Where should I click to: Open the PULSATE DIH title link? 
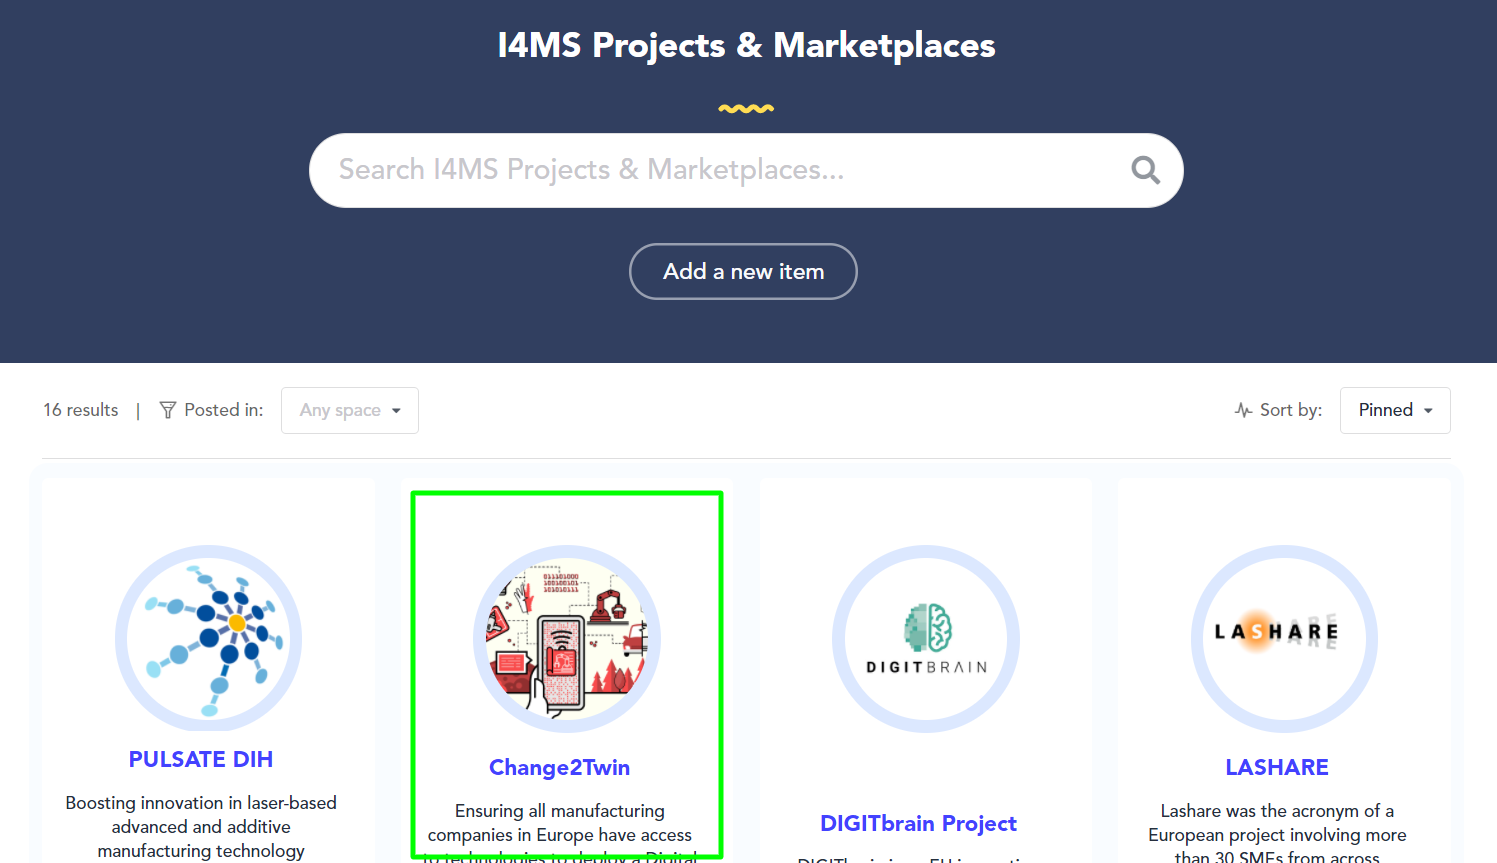pyautogui.click(x=201, y=759)
